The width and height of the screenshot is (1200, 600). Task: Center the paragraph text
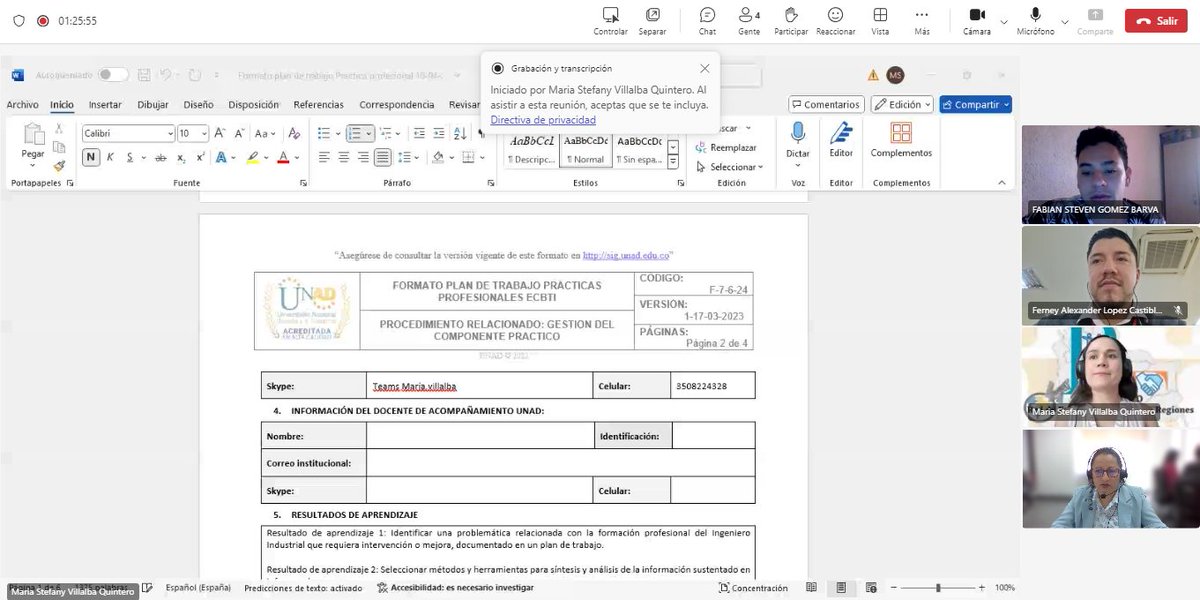(x=344, y=157)
